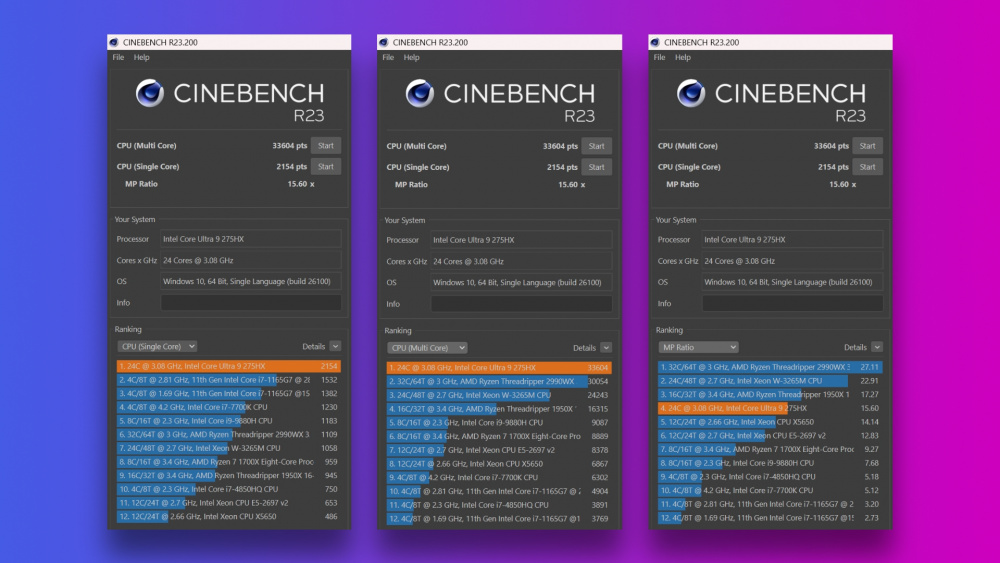
Task: Click the Cinebench title bar icon in the middle window
Action: click(385, 43)
